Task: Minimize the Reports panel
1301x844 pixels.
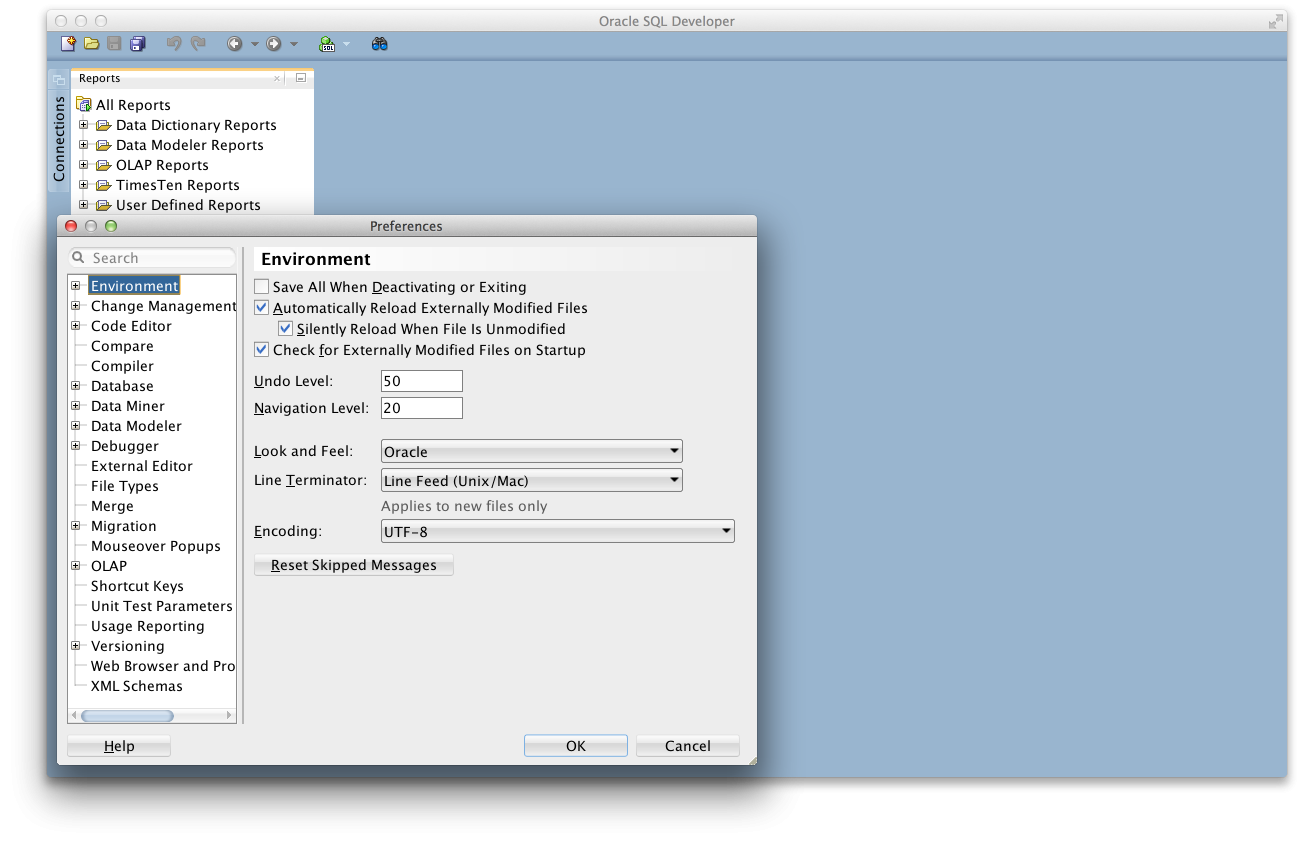Action: (x=300, y=78)
